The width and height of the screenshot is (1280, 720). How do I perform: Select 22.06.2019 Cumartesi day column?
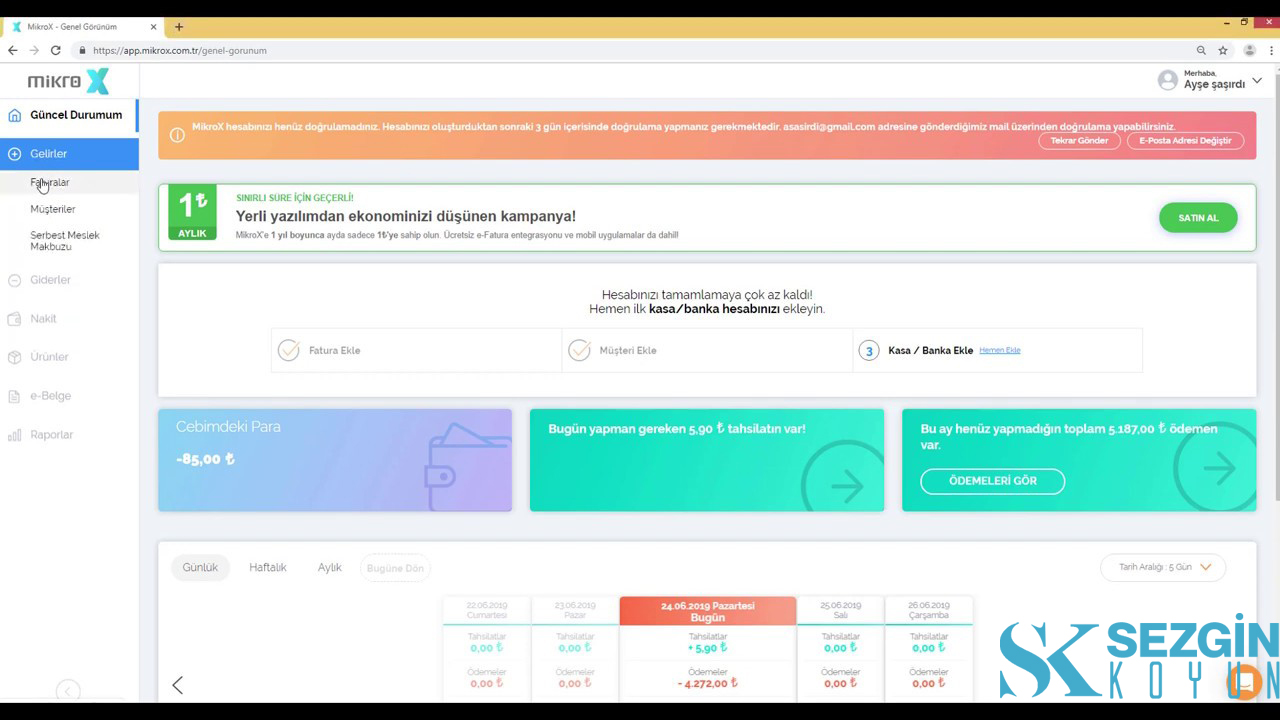coord(487,610)
